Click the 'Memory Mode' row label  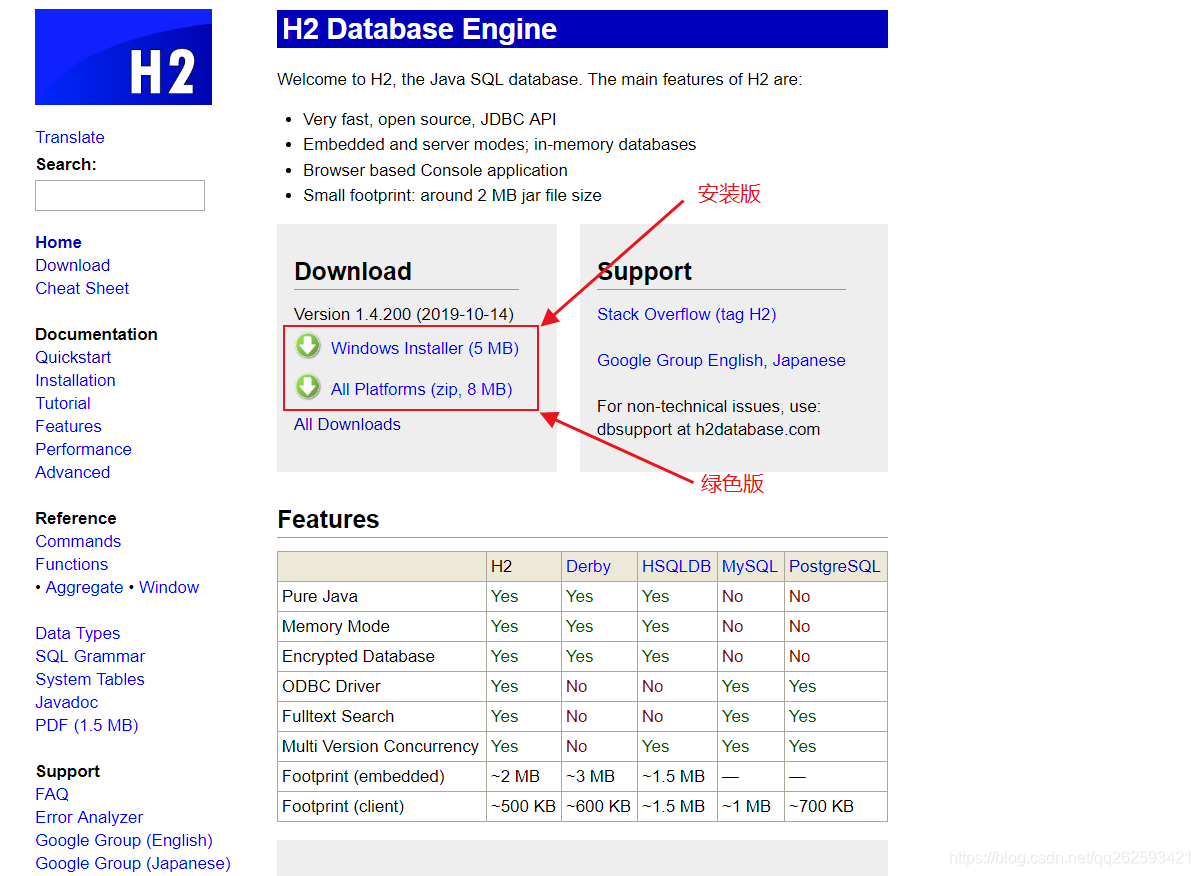[336, 626]
